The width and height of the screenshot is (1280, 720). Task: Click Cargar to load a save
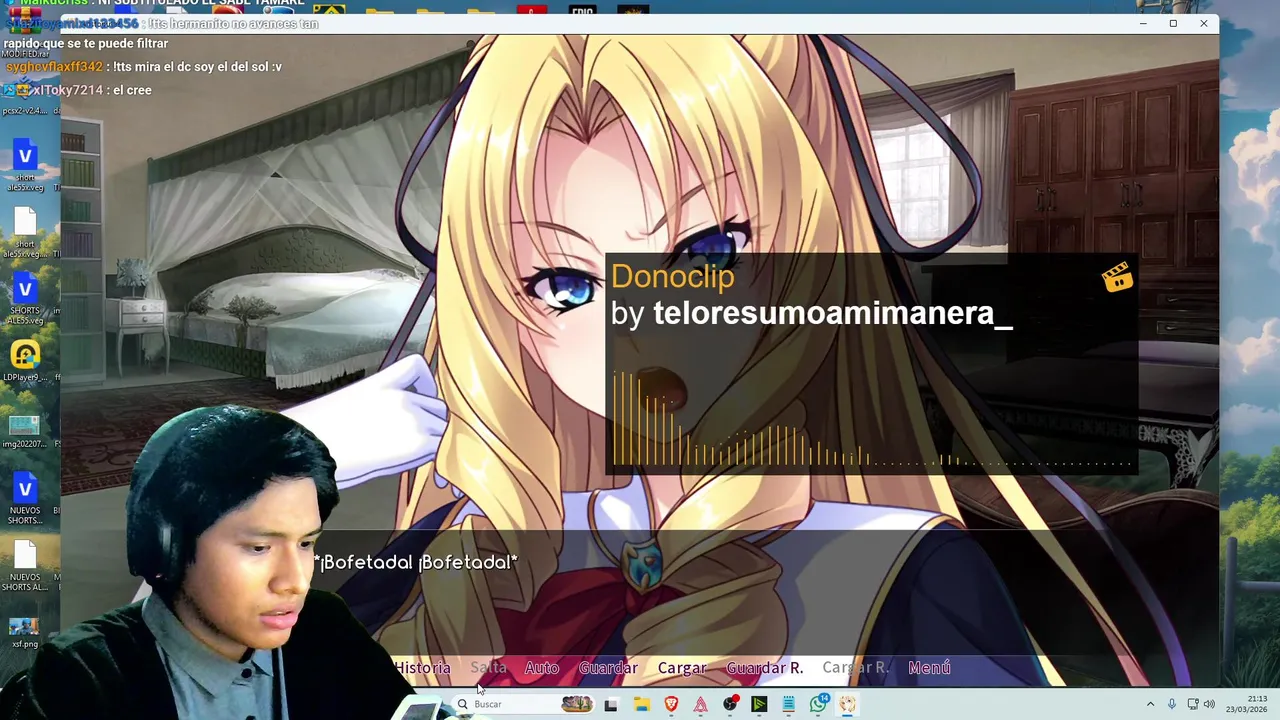click(682, 668)
